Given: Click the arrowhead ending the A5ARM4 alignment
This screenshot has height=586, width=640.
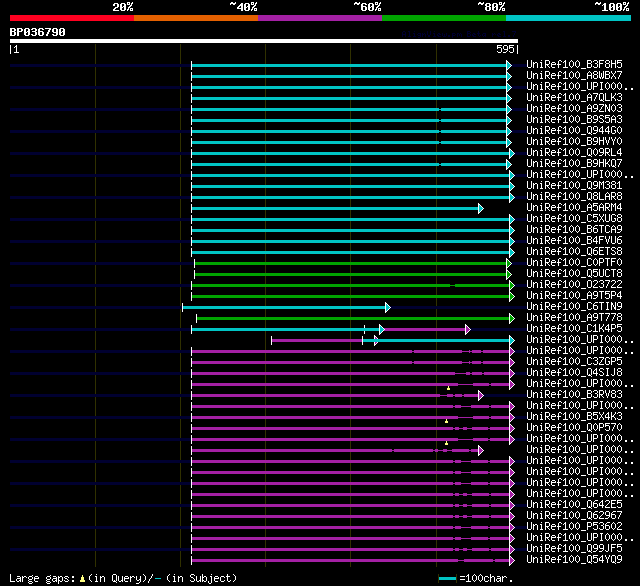Looking at the screenshot, I should tap(481, 209).
